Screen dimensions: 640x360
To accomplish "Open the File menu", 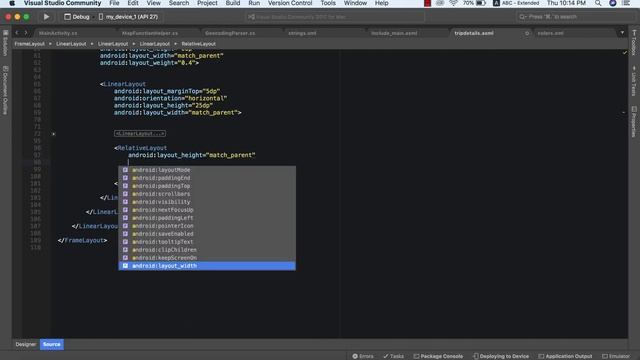I will pyautogui.click(x=114, y=3).
